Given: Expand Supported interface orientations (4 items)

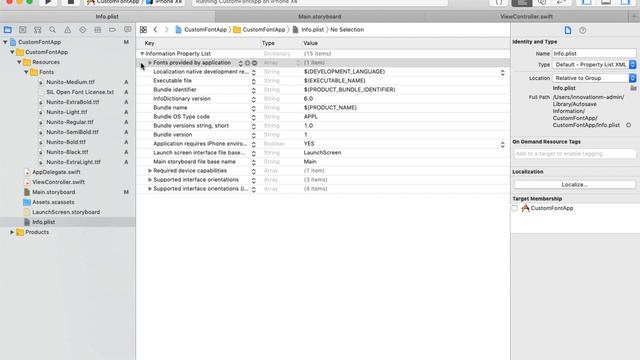Looking at the screenshot, I should coord(150,189).
